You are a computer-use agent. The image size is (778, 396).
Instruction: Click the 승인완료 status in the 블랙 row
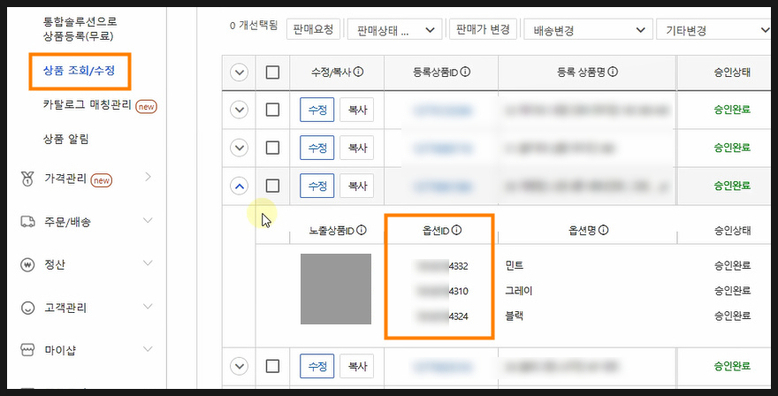[732, 316]
